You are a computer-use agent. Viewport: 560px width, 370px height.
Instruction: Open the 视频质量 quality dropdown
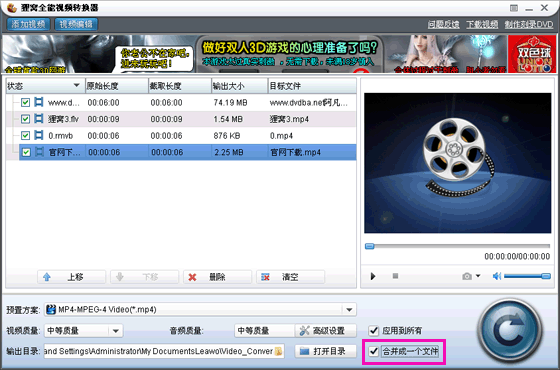tap(115, 331)
